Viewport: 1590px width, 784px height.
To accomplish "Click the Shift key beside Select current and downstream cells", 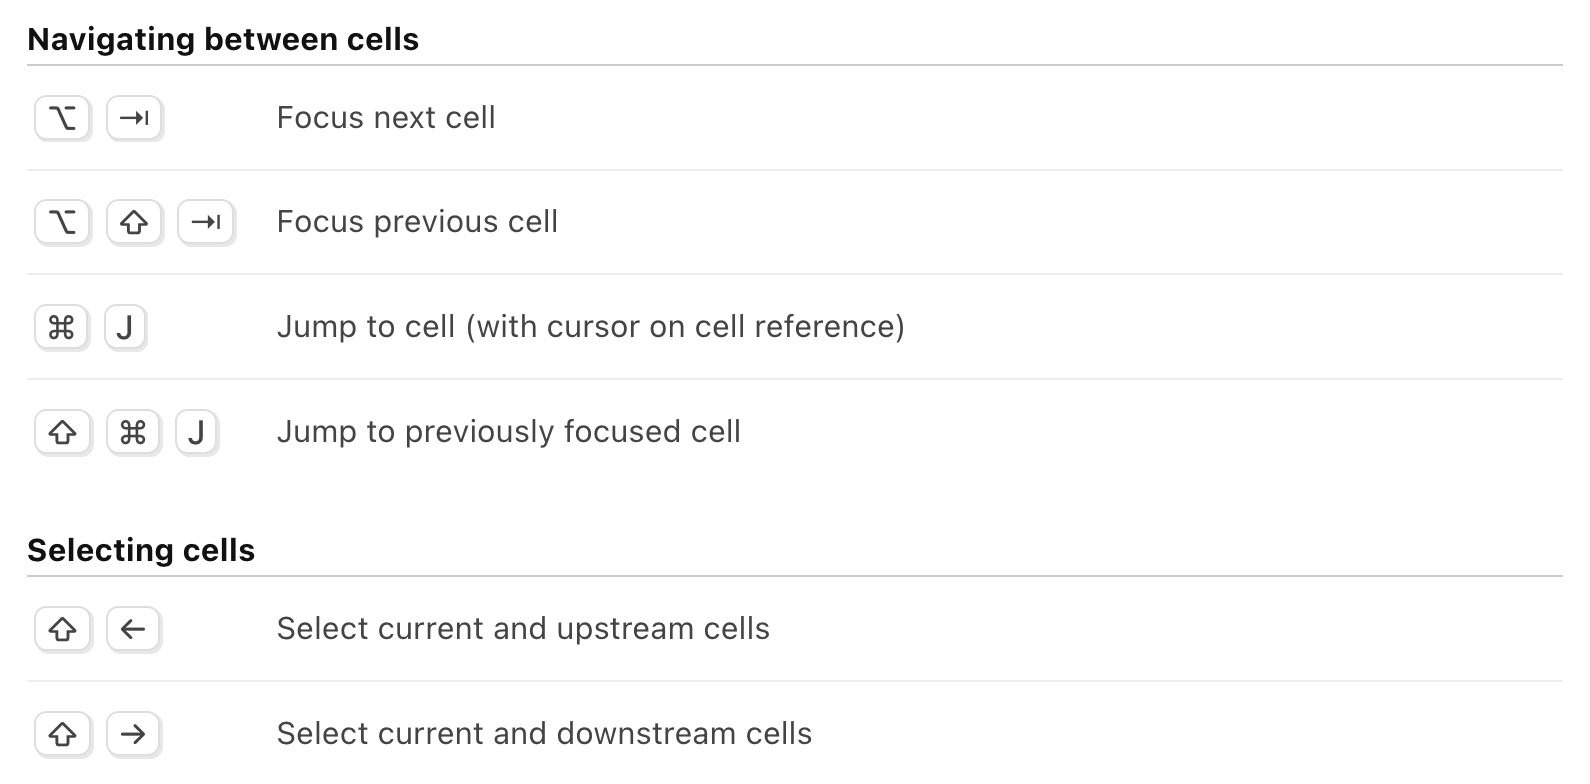I will pos(62,734).
